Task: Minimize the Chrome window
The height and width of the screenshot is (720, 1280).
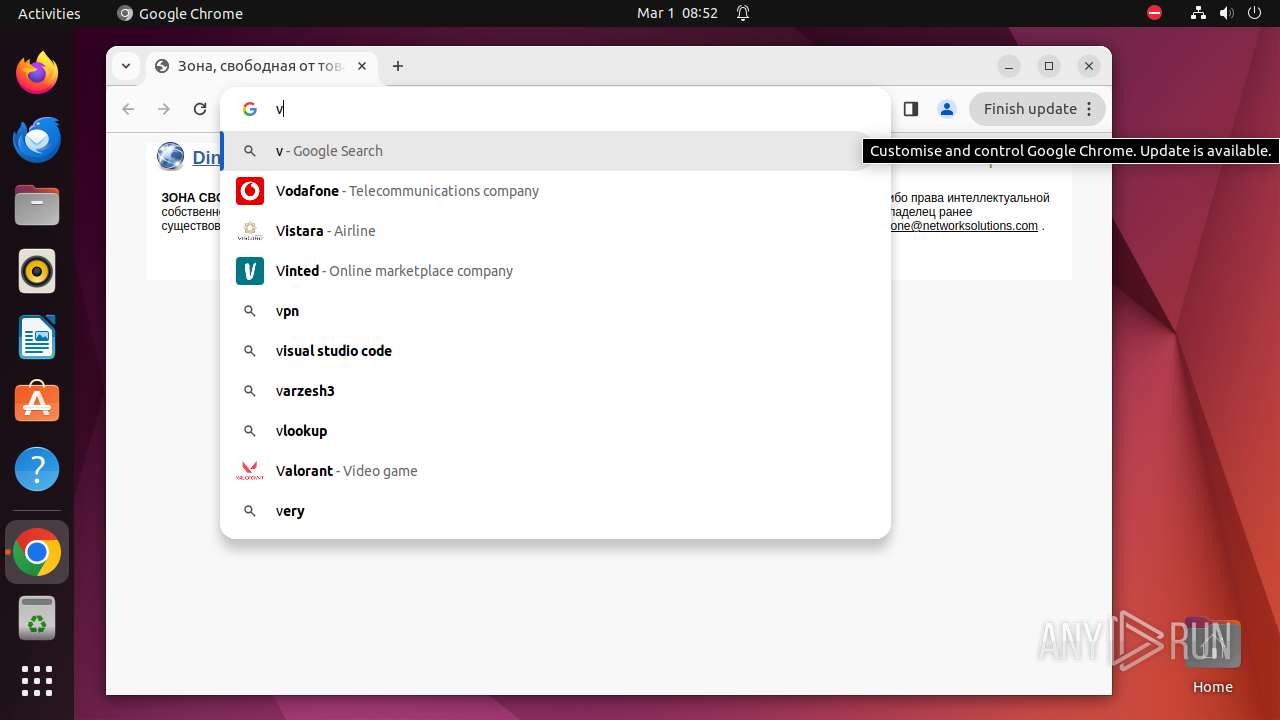Action: (1009, 66)
